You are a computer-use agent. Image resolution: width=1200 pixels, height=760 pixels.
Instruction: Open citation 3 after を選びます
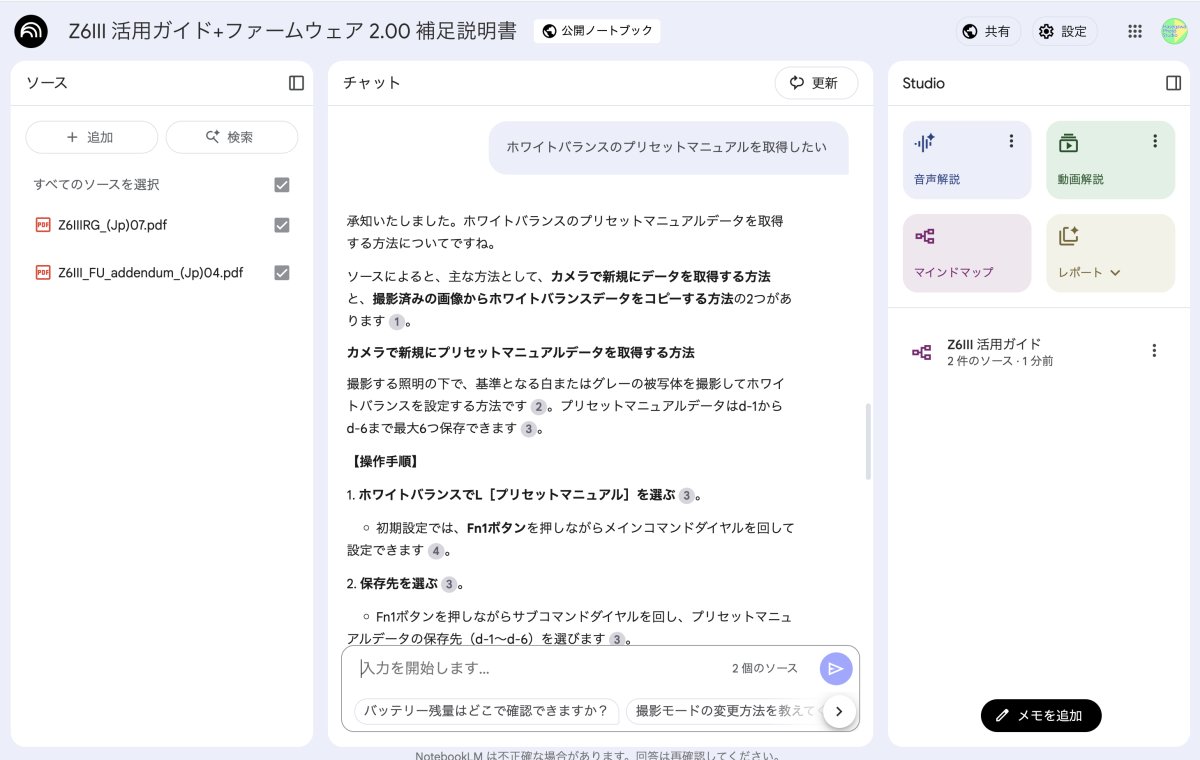pos(618,639)
